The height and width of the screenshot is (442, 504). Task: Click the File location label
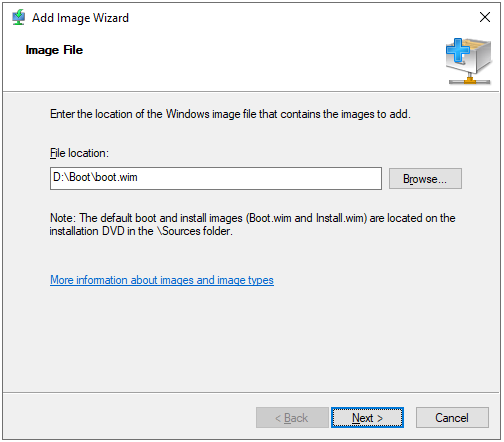[x=79, y=153]
